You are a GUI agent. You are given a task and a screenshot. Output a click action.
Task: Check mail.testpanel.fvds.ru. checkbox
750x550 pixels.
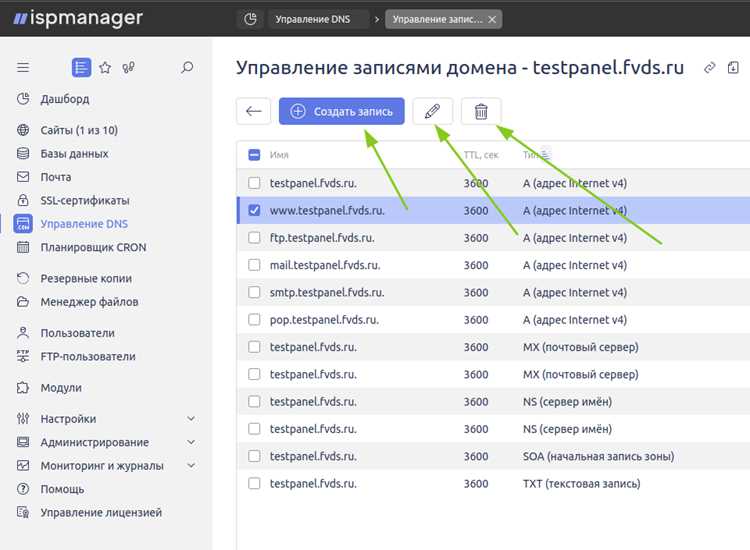[x=254, y=265]
